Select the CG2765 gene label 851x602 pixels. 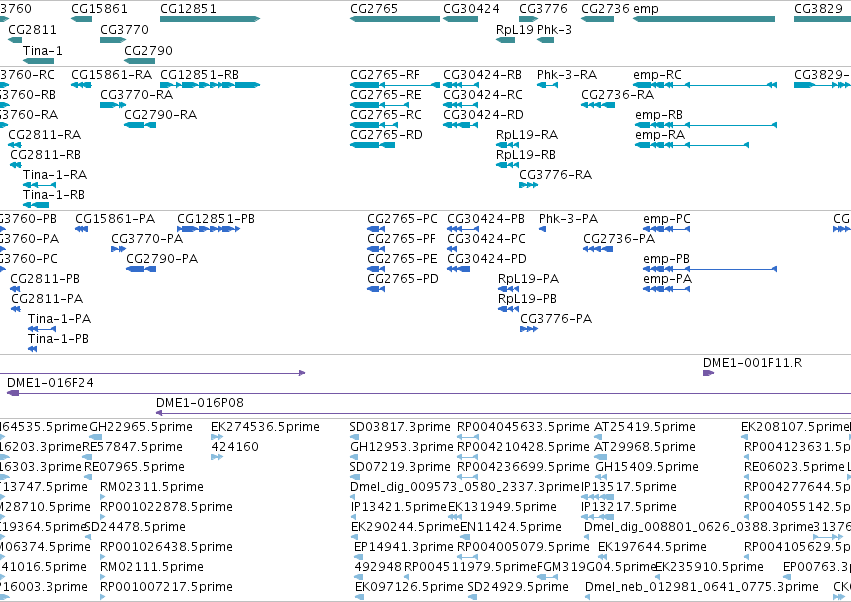374,9
